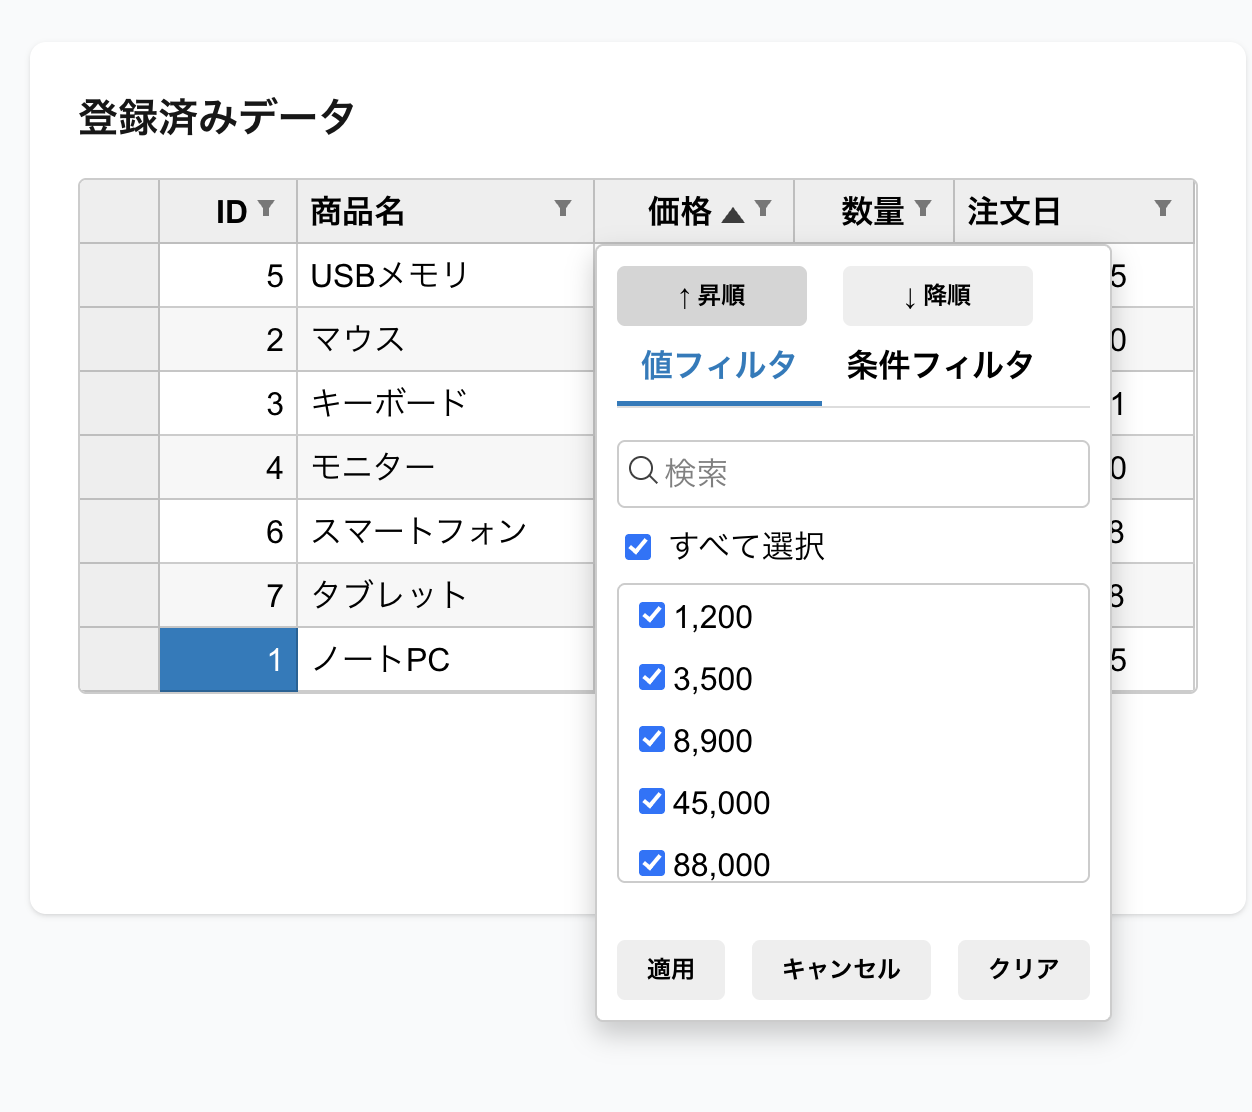Sort descending with the 降順 button
Image resolution: width=1252 pixels, height=1112 pixels.
937,296
